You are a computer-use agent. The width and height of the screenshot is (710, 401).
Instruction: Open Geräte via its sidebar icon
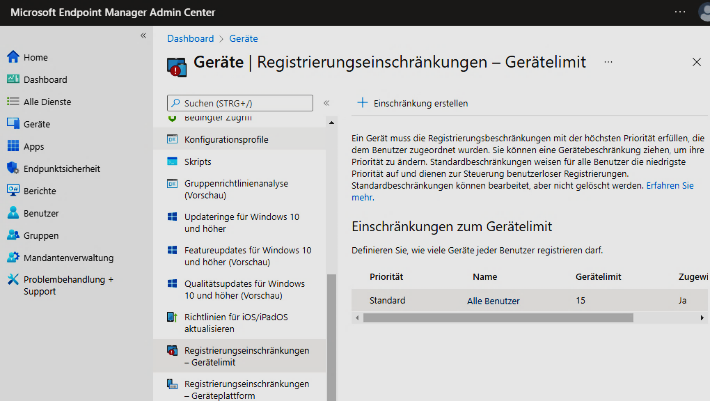[13, 124]
